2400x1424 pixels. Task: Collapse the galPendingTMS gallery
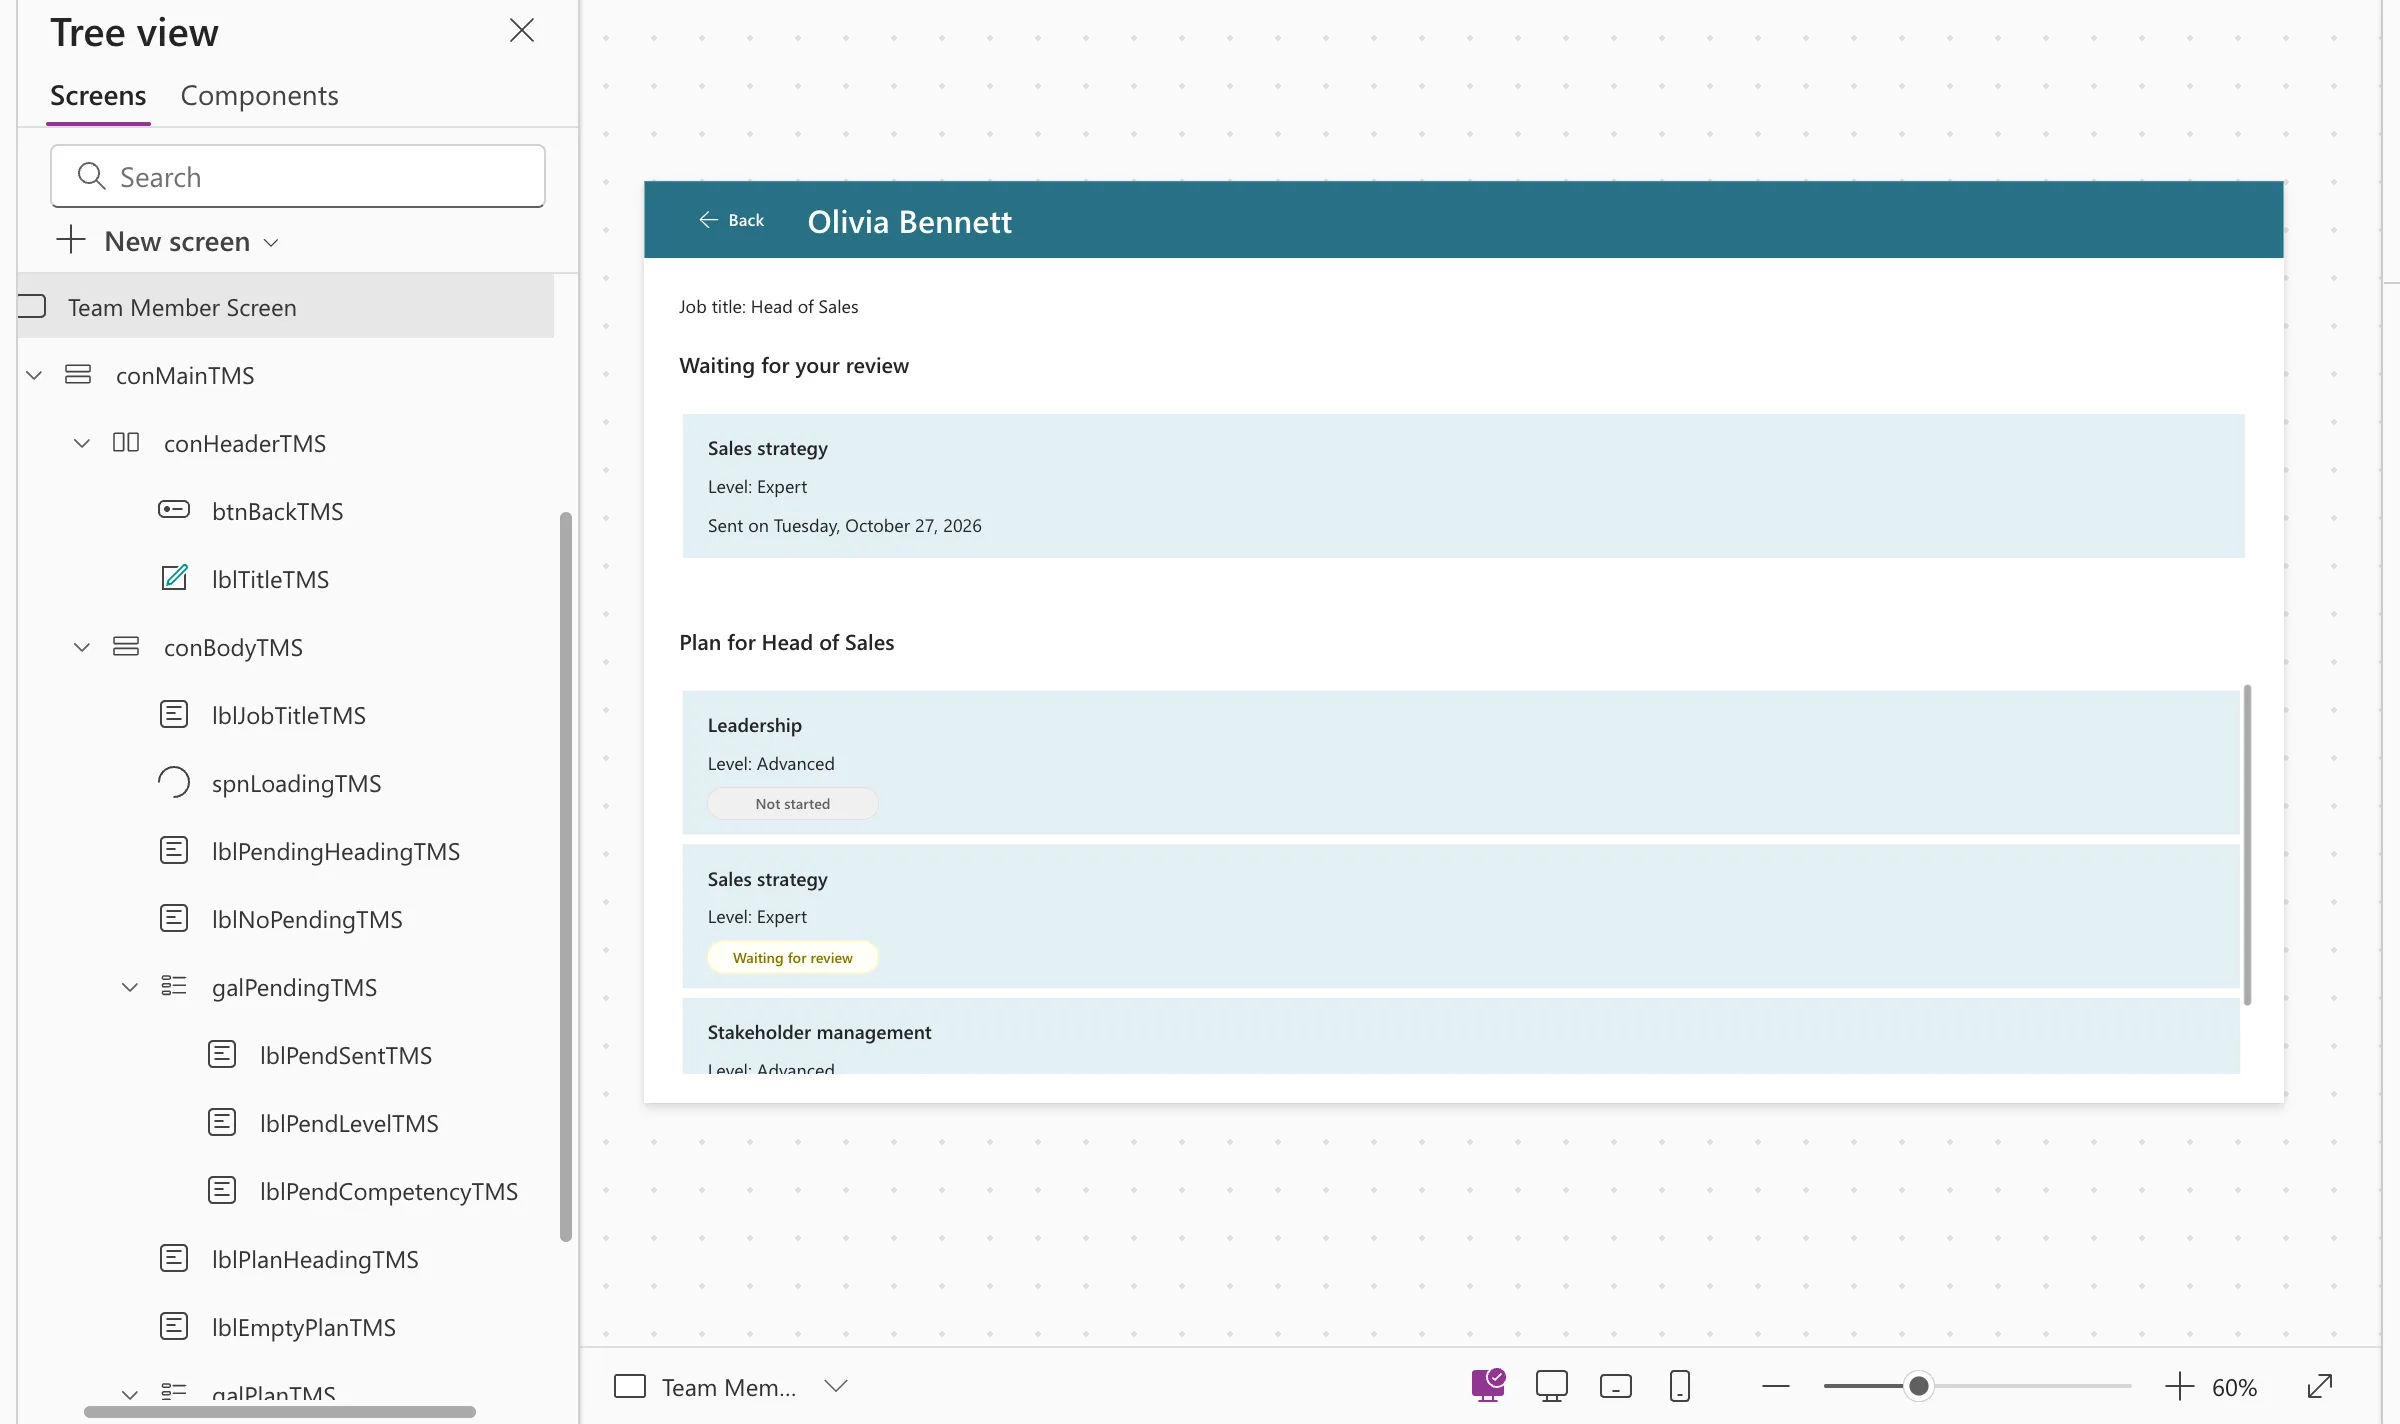point(130,987)
